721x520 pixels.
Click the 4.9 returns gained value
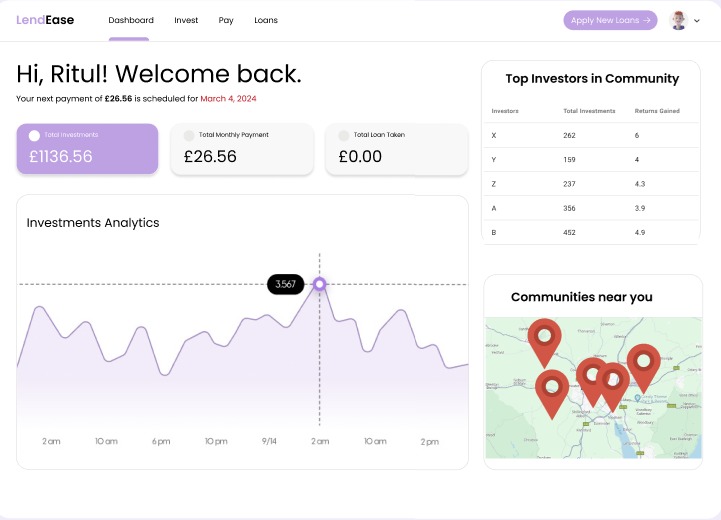(640, 233)
